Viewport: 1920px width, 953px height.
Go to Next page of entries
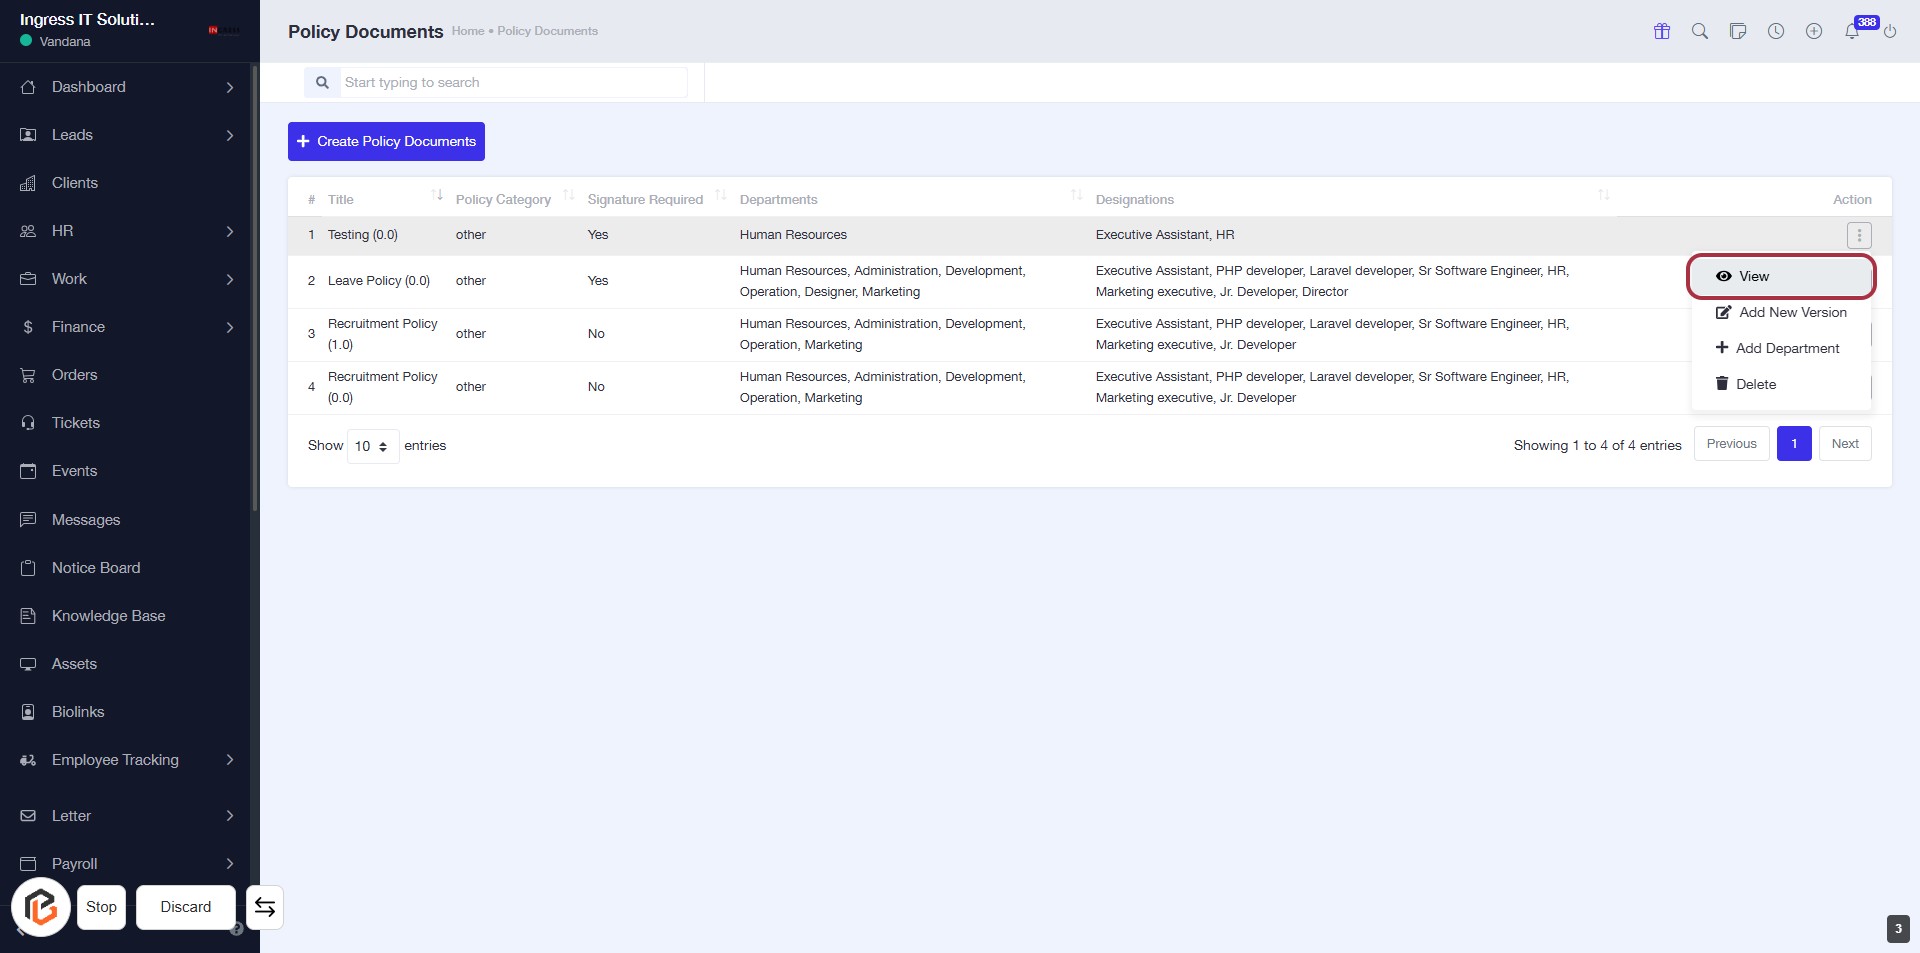pyautogui.click(x=1845, y=444)
